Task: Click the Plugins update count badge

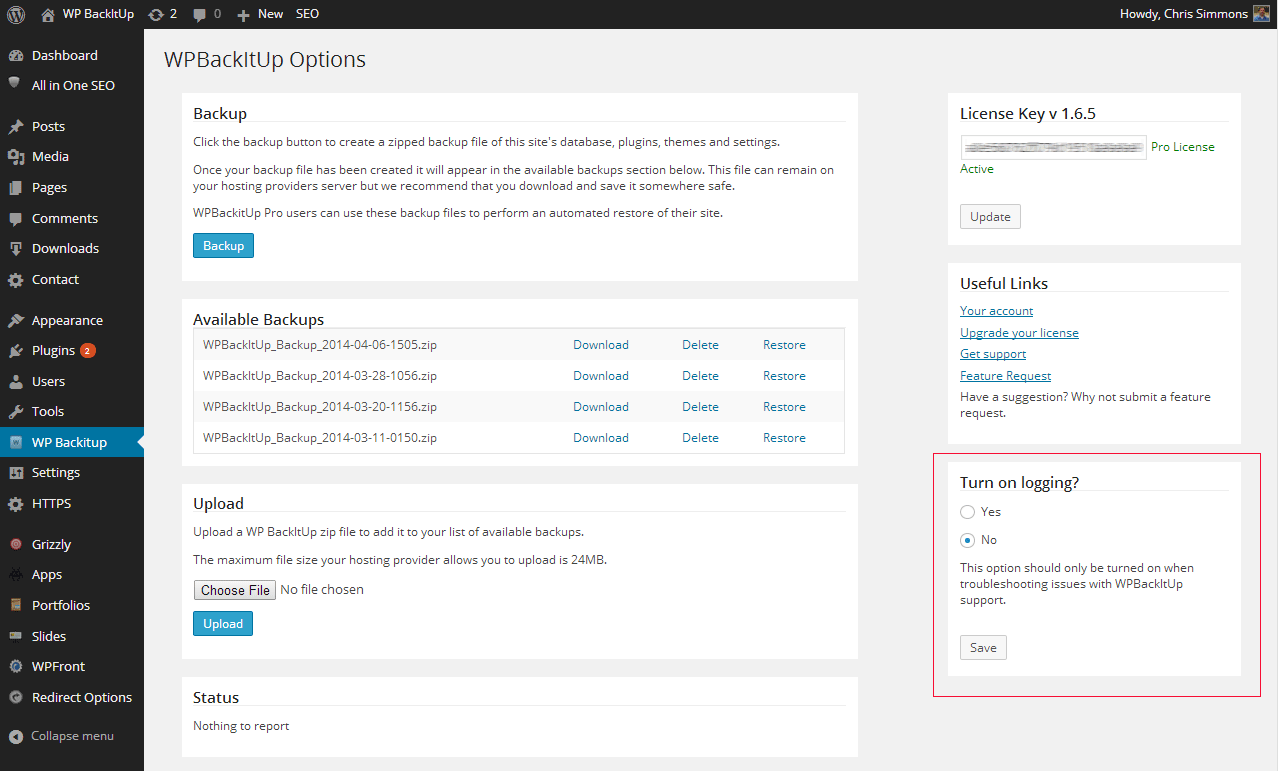Action: [88, 351]
